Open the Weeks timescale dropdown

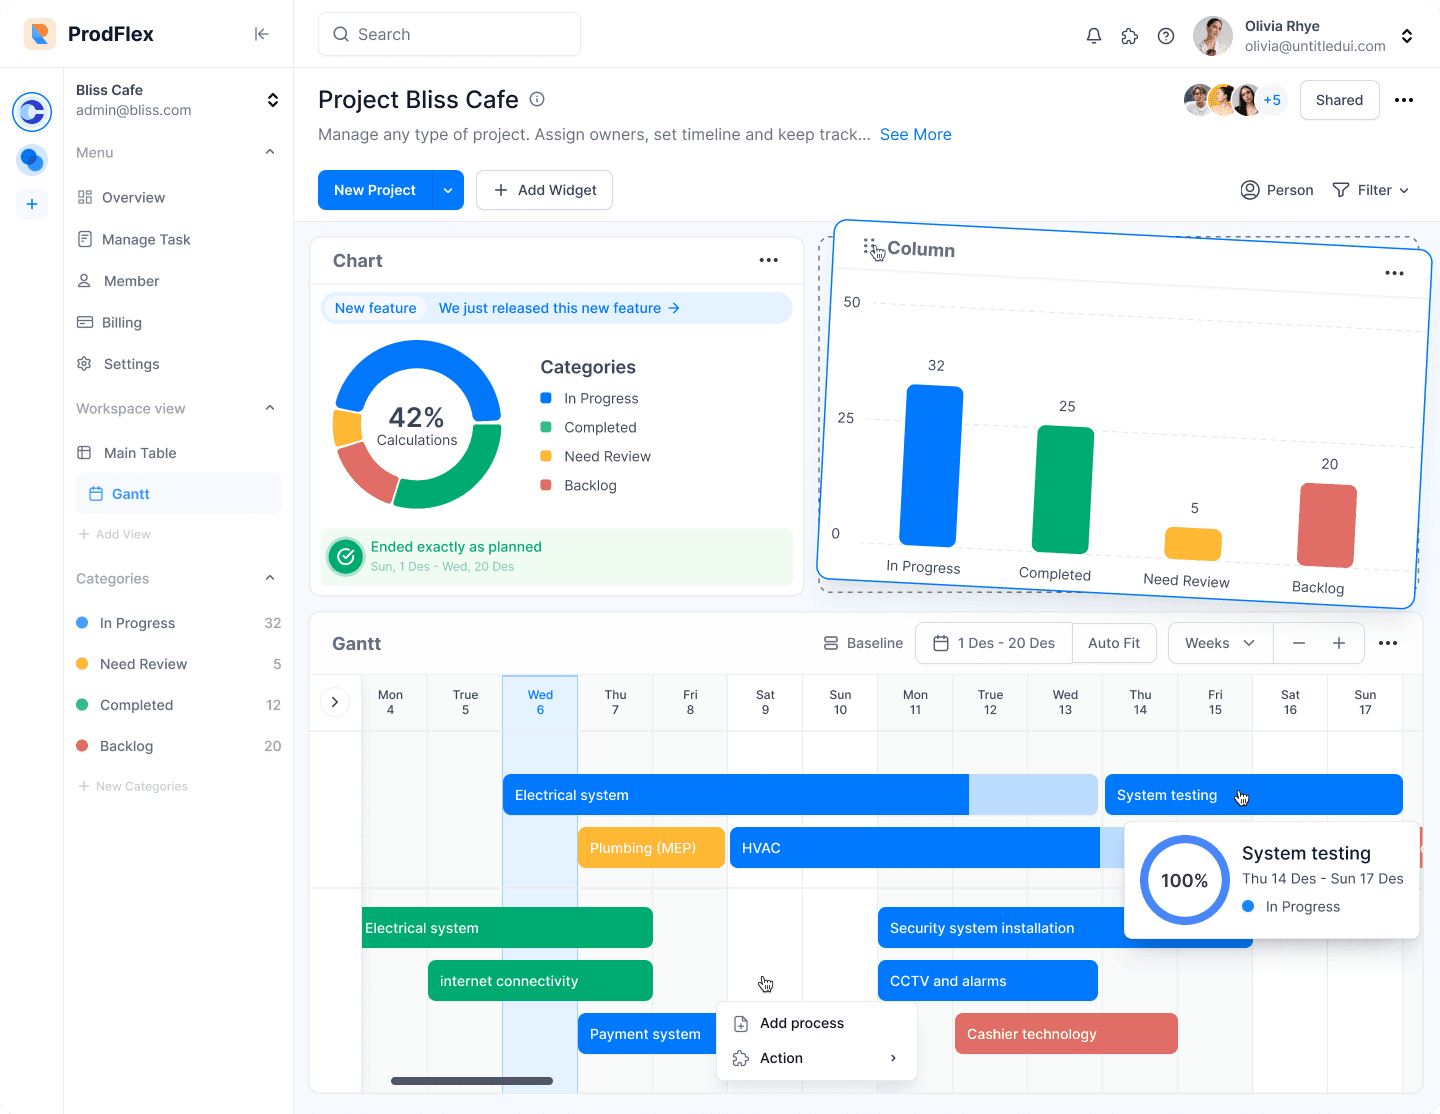1221,643
